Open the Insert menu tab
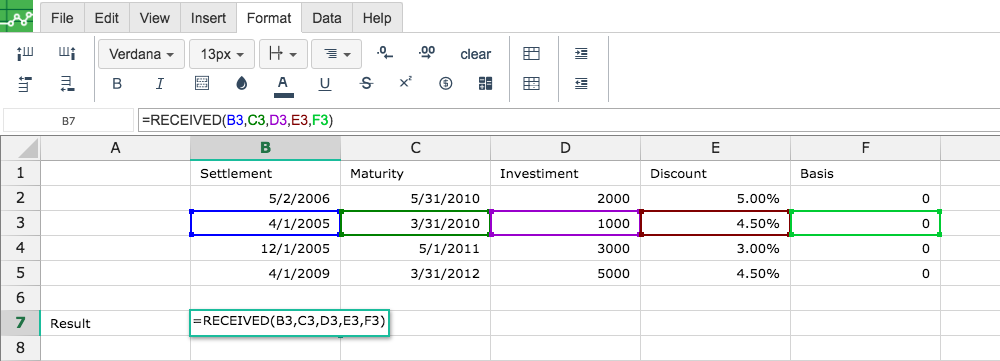Viewport: 1000px width, 361px height. 208,18
